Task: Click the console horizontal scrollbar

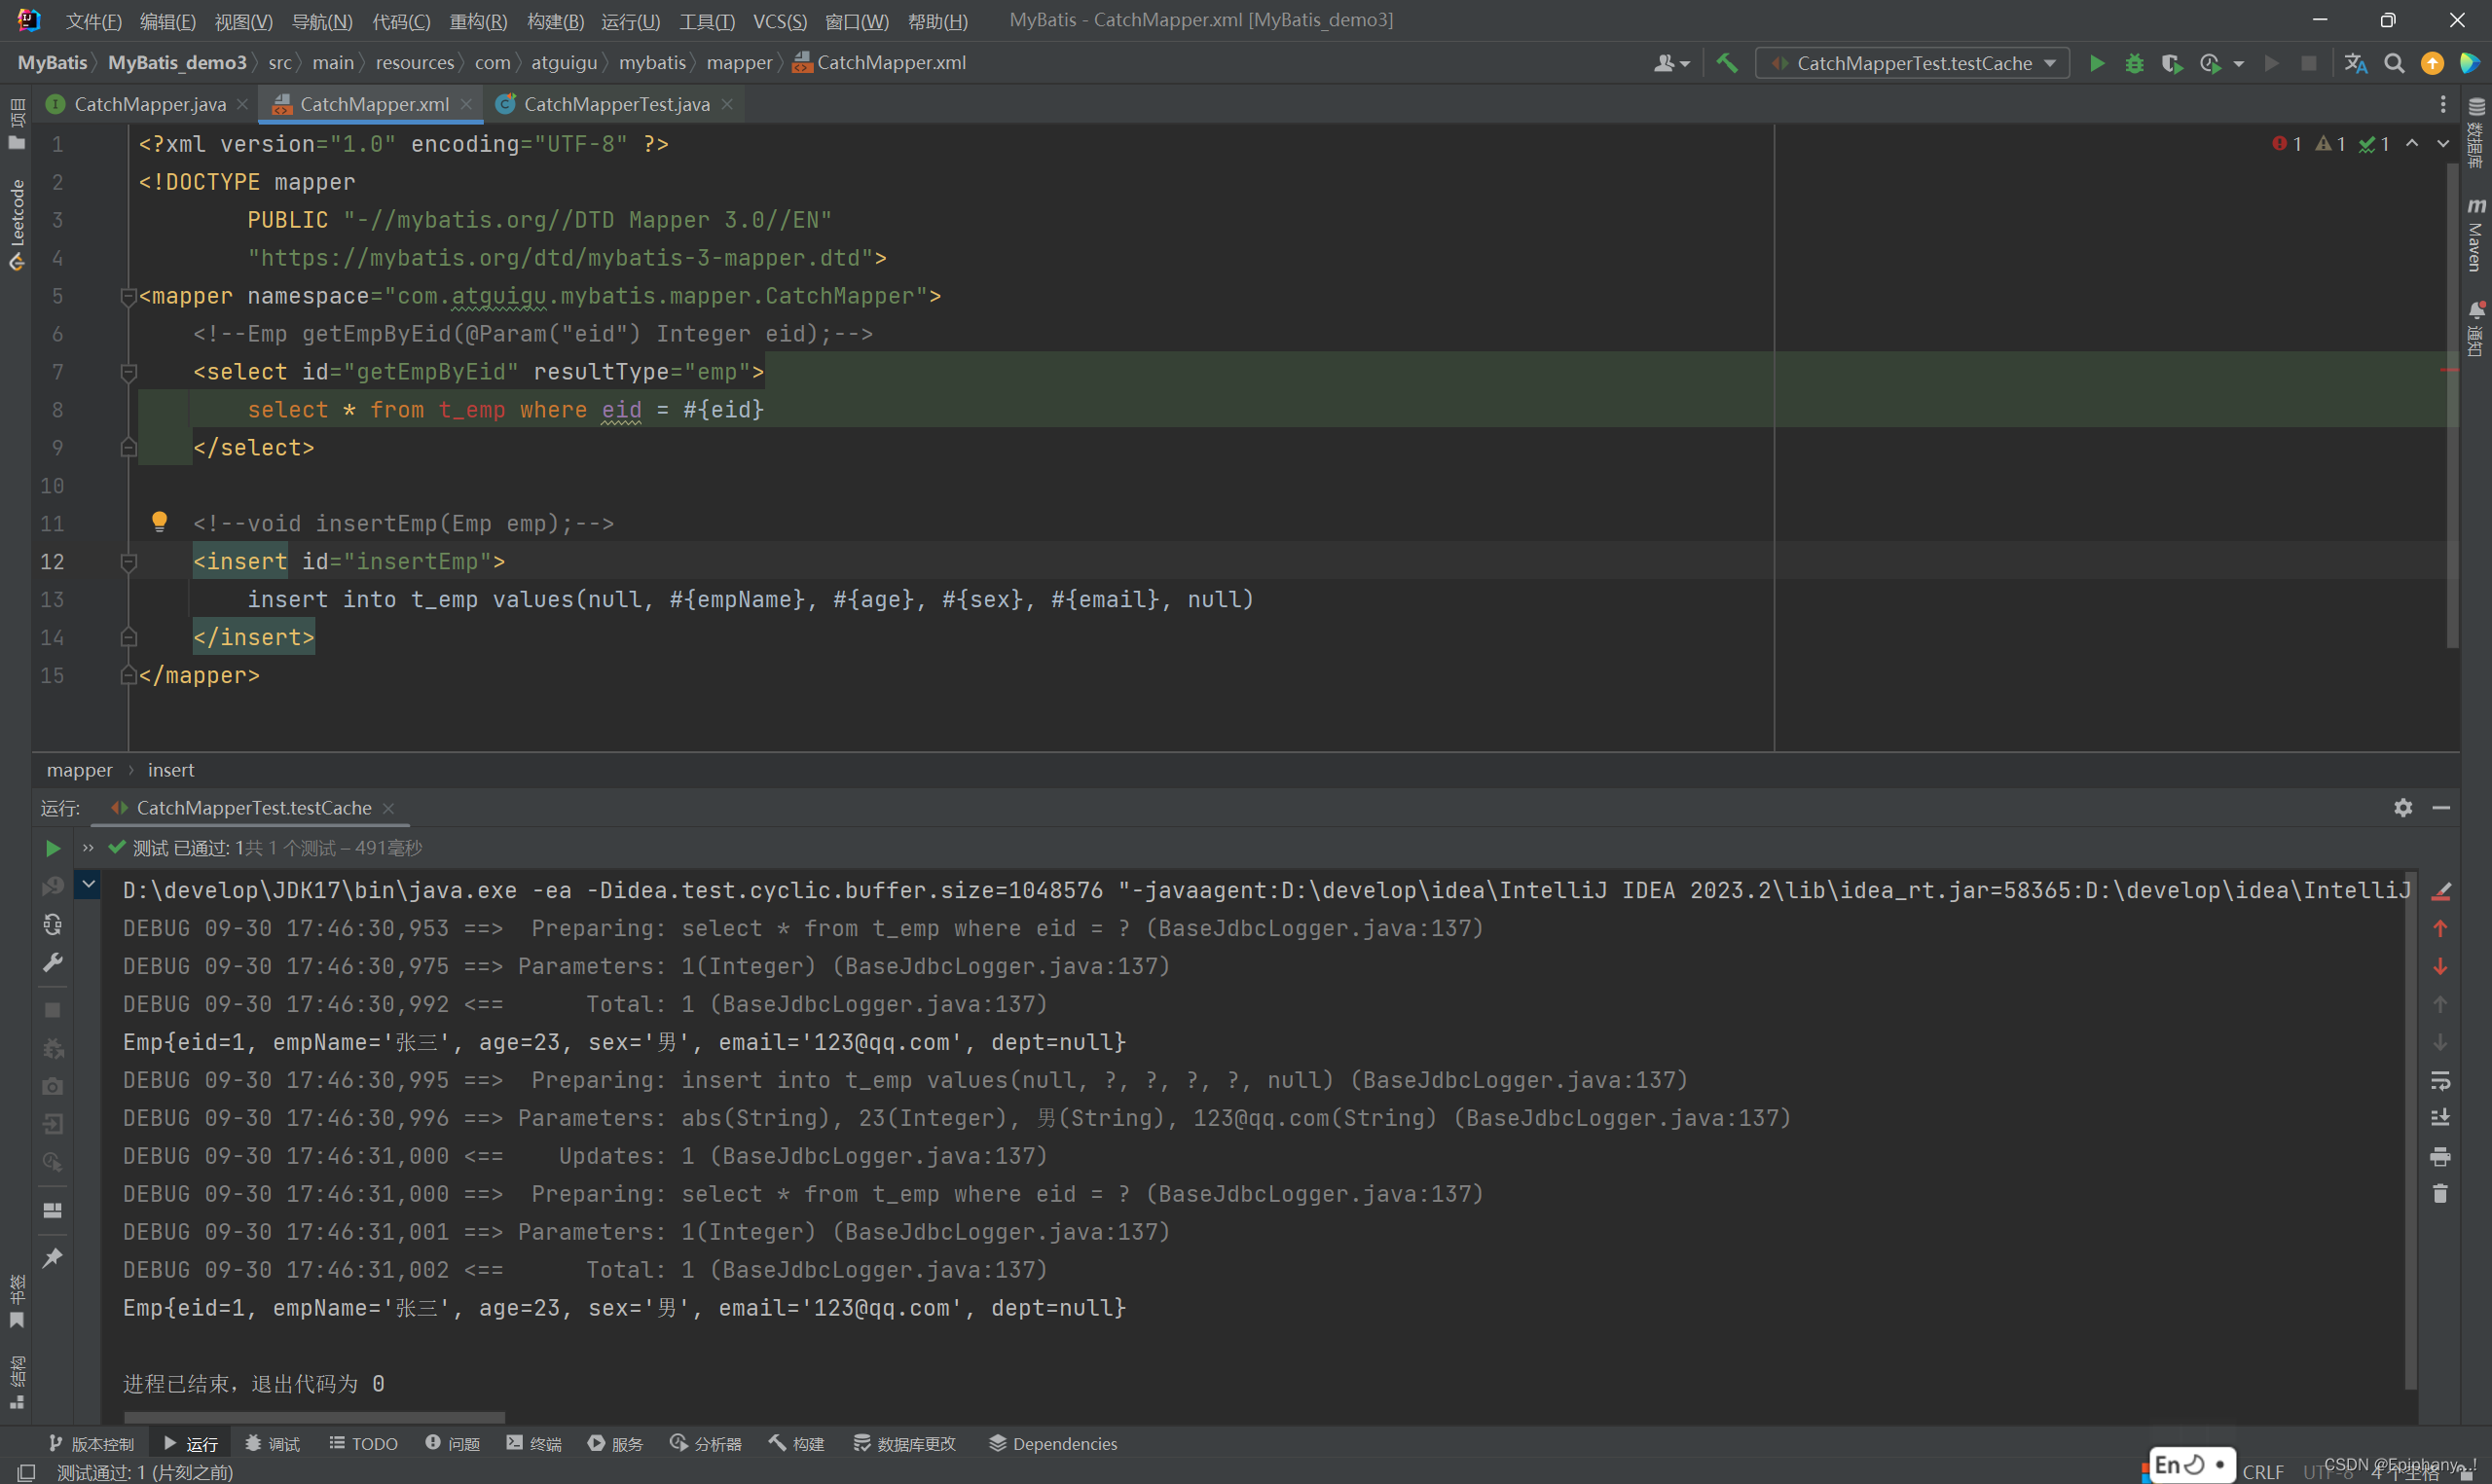Action: [314, 1417]
